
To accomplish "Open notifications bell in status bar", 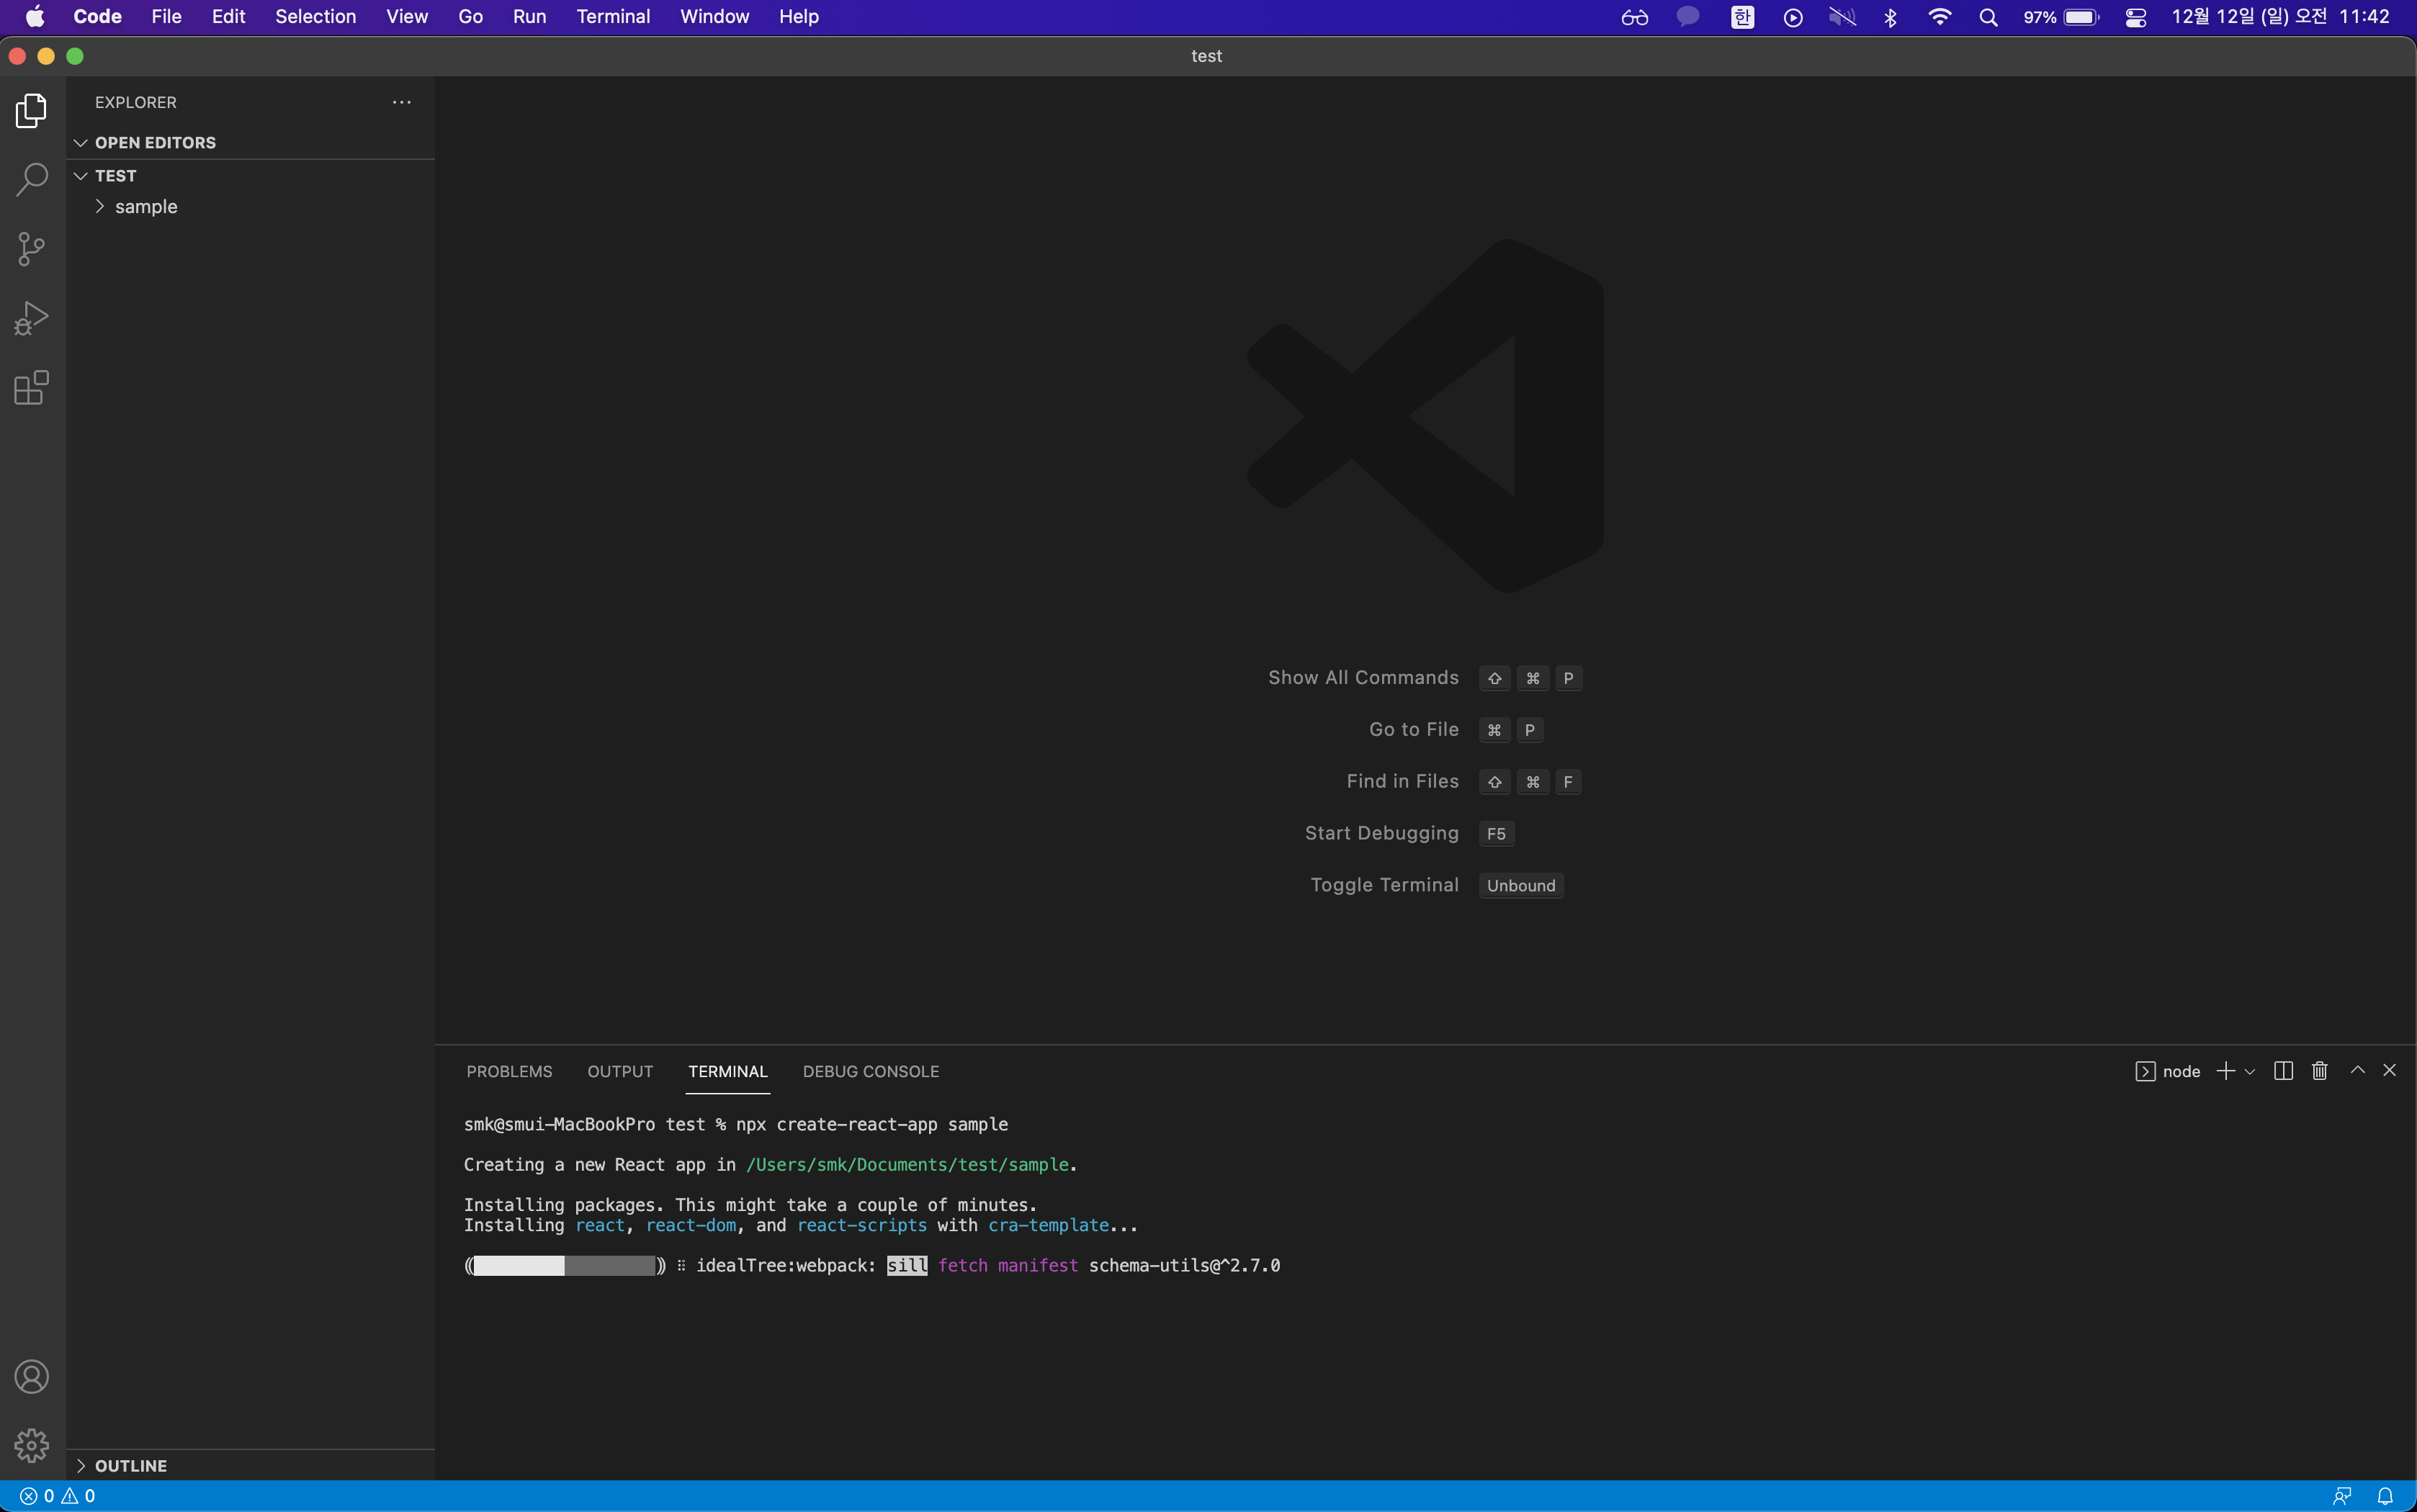I will (x=2386, y=1496).
